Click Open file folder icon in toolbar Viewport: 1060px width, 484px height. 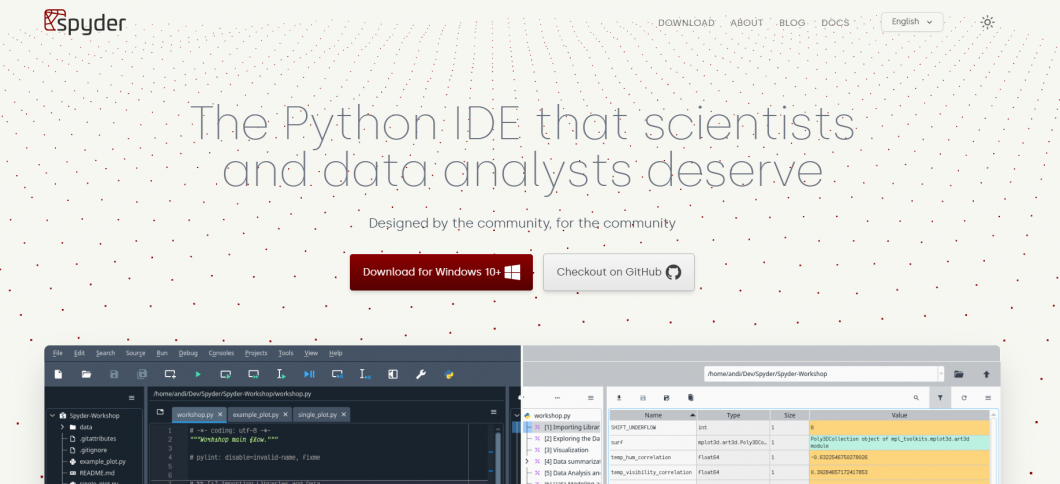pos(87,374)
